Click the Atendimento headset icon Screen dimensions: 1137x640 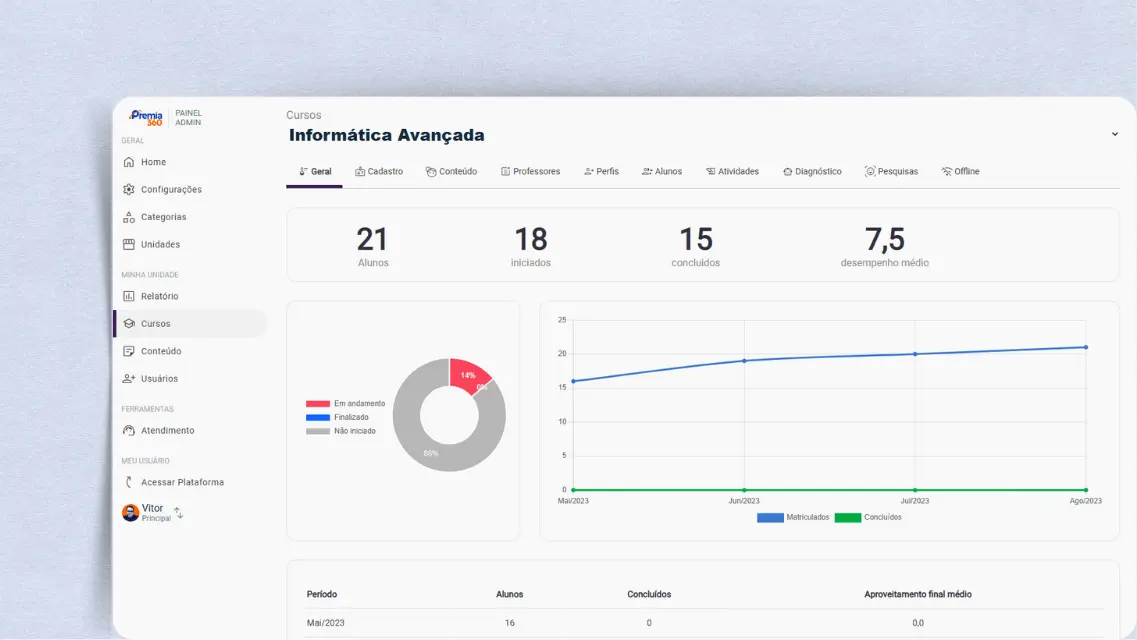(x=129, y=430)
